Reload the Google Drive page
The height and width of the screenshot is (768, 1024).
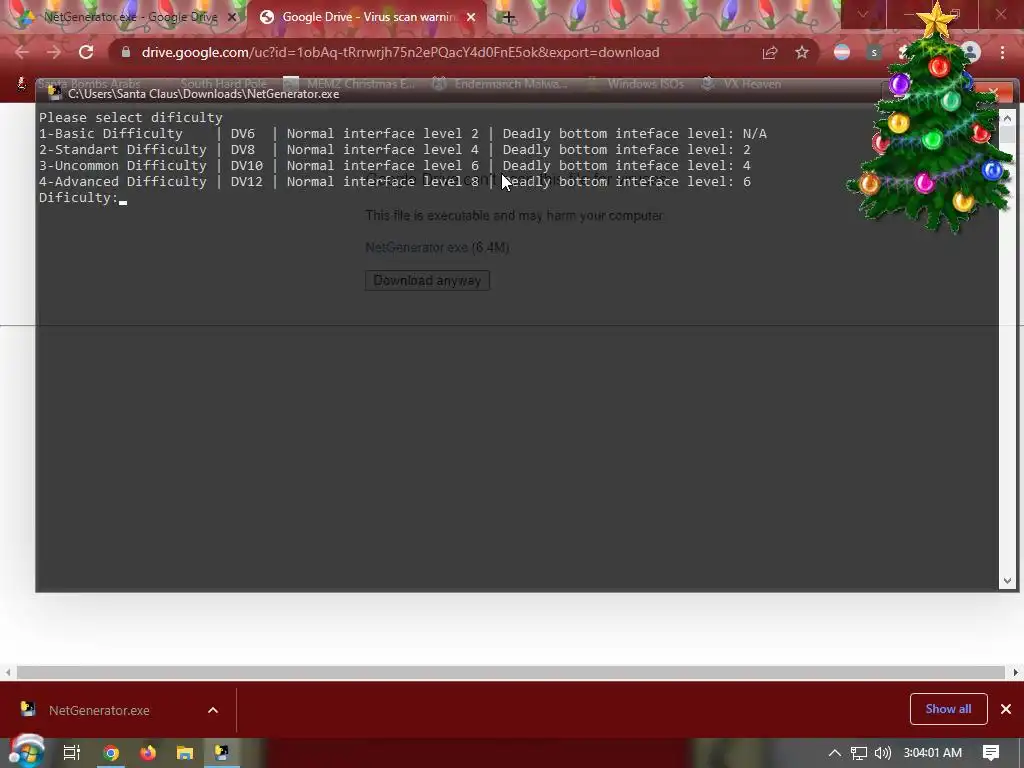pos(86,52)
